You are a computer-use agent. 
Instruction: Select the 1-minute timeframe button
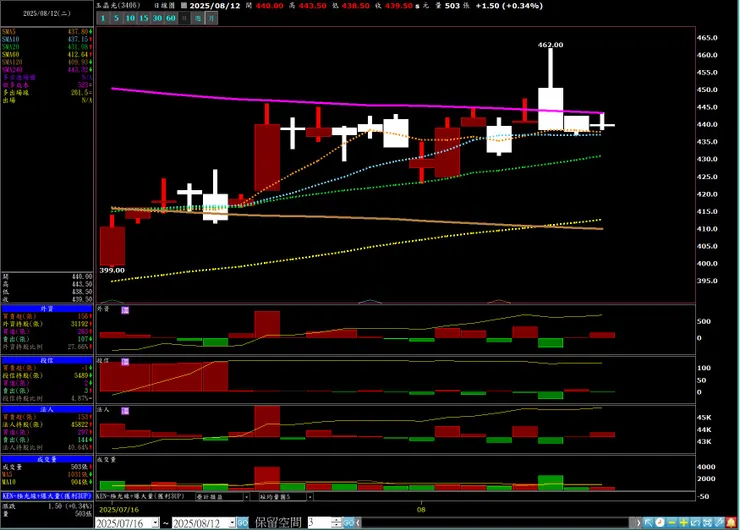coord(103,18)
